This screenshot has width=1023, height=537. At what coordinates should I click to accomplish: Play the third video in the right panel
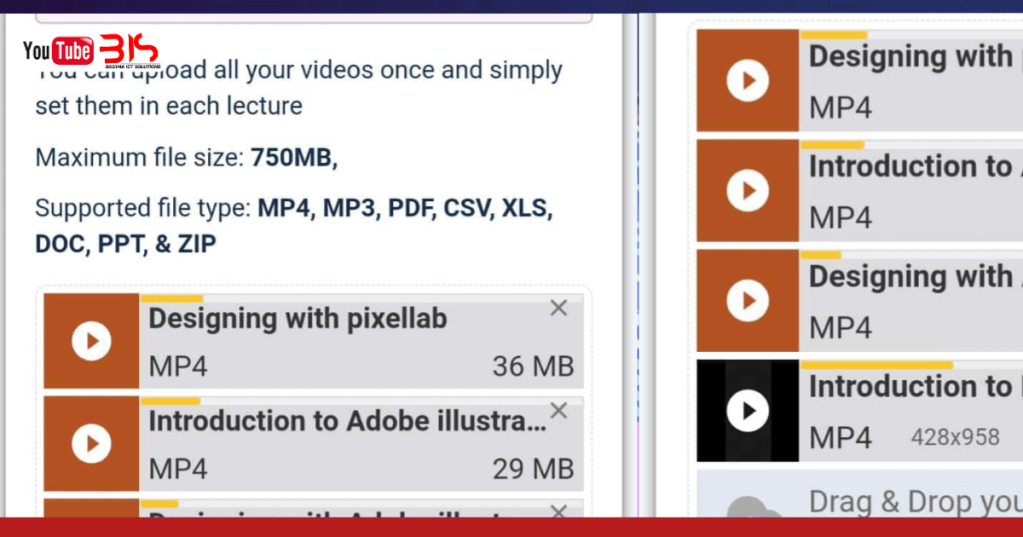coord(748,300)
